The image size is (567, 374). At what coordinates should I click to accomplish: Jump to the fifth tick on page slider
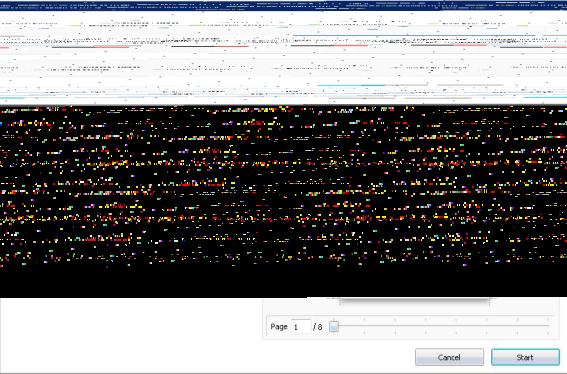[456, 326]
